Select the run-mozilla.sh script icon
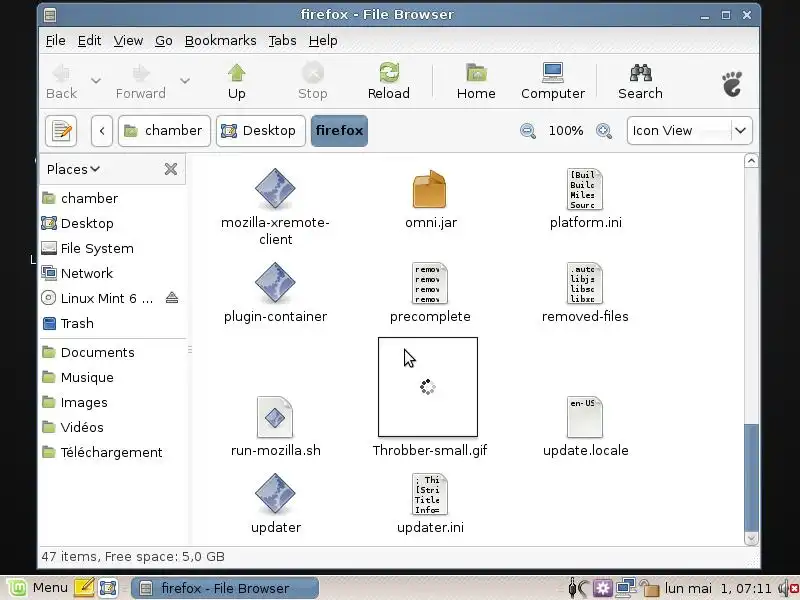The image size is (800, 600). 275,417
